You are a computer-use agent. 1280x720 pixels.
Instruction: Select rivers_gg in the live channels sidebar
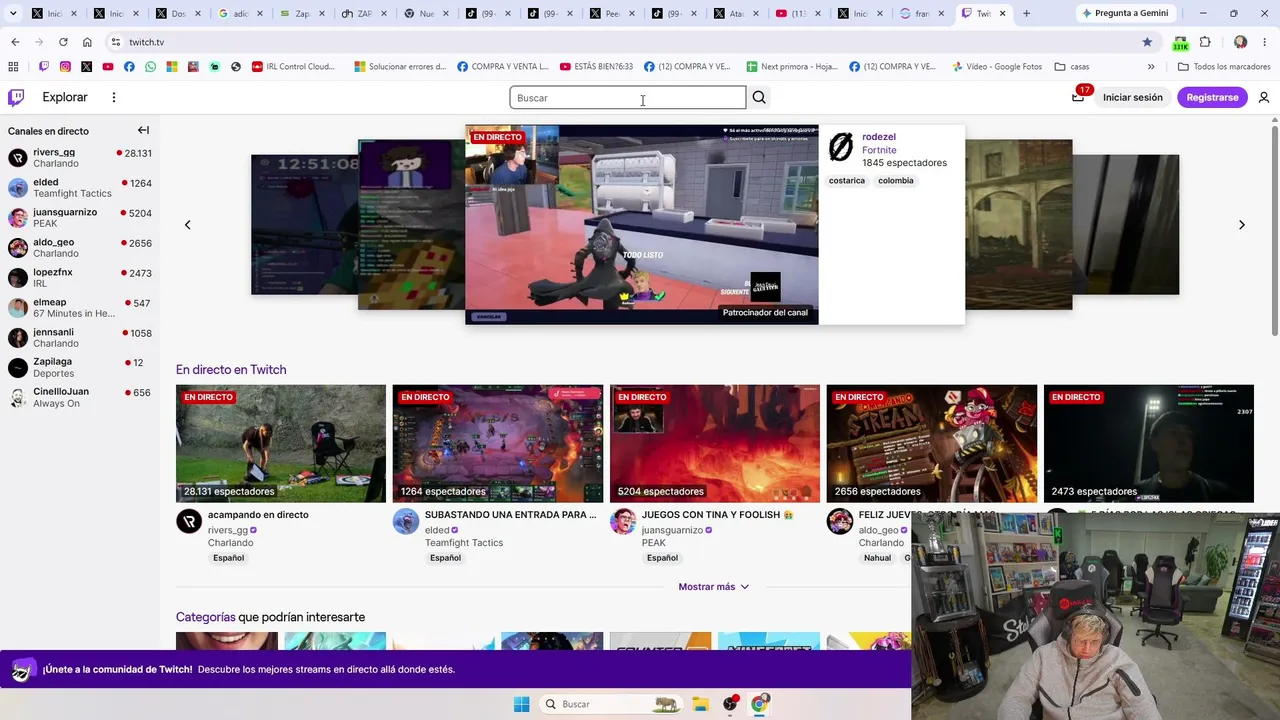tap(80, 158)
